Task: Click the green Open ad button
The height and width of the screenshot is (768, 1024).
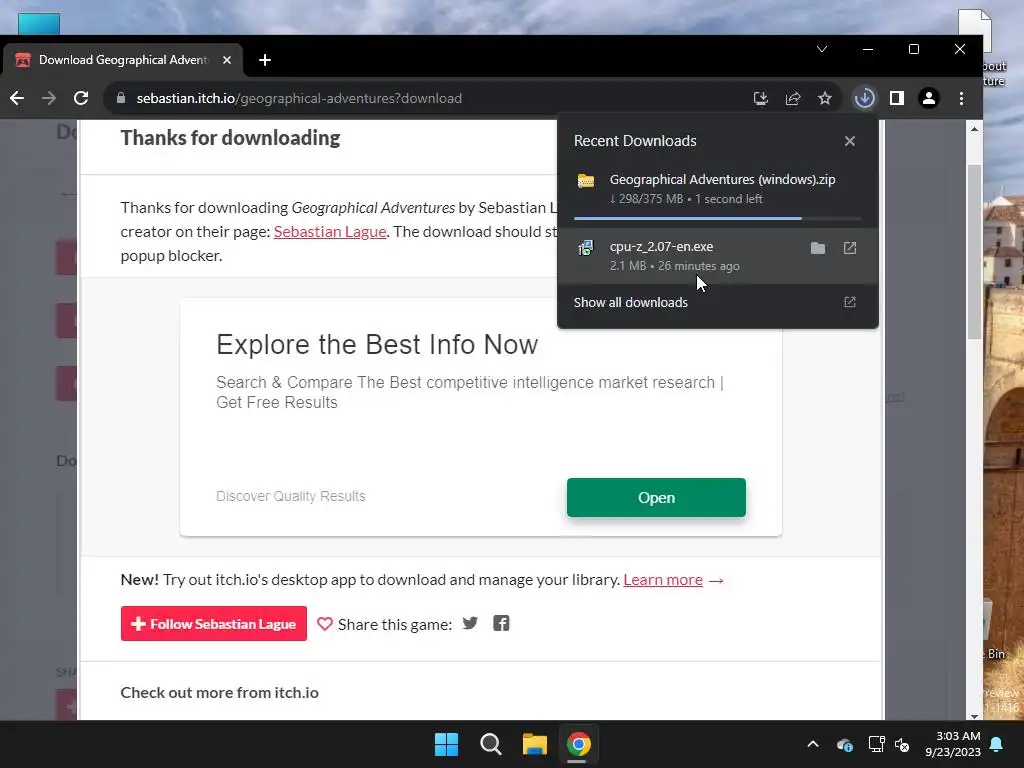Action: [x=656, y=498]
